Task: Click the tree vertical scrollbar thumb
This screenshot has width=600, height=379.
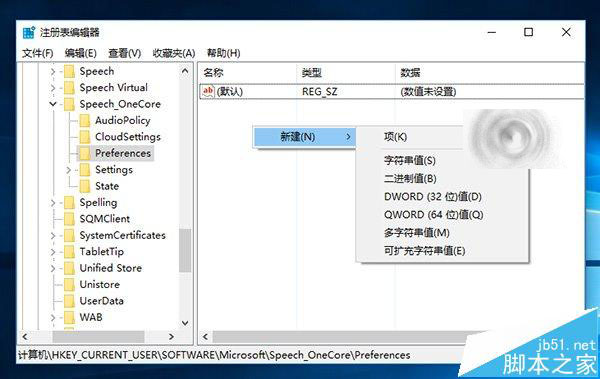Action: (185, 250)
